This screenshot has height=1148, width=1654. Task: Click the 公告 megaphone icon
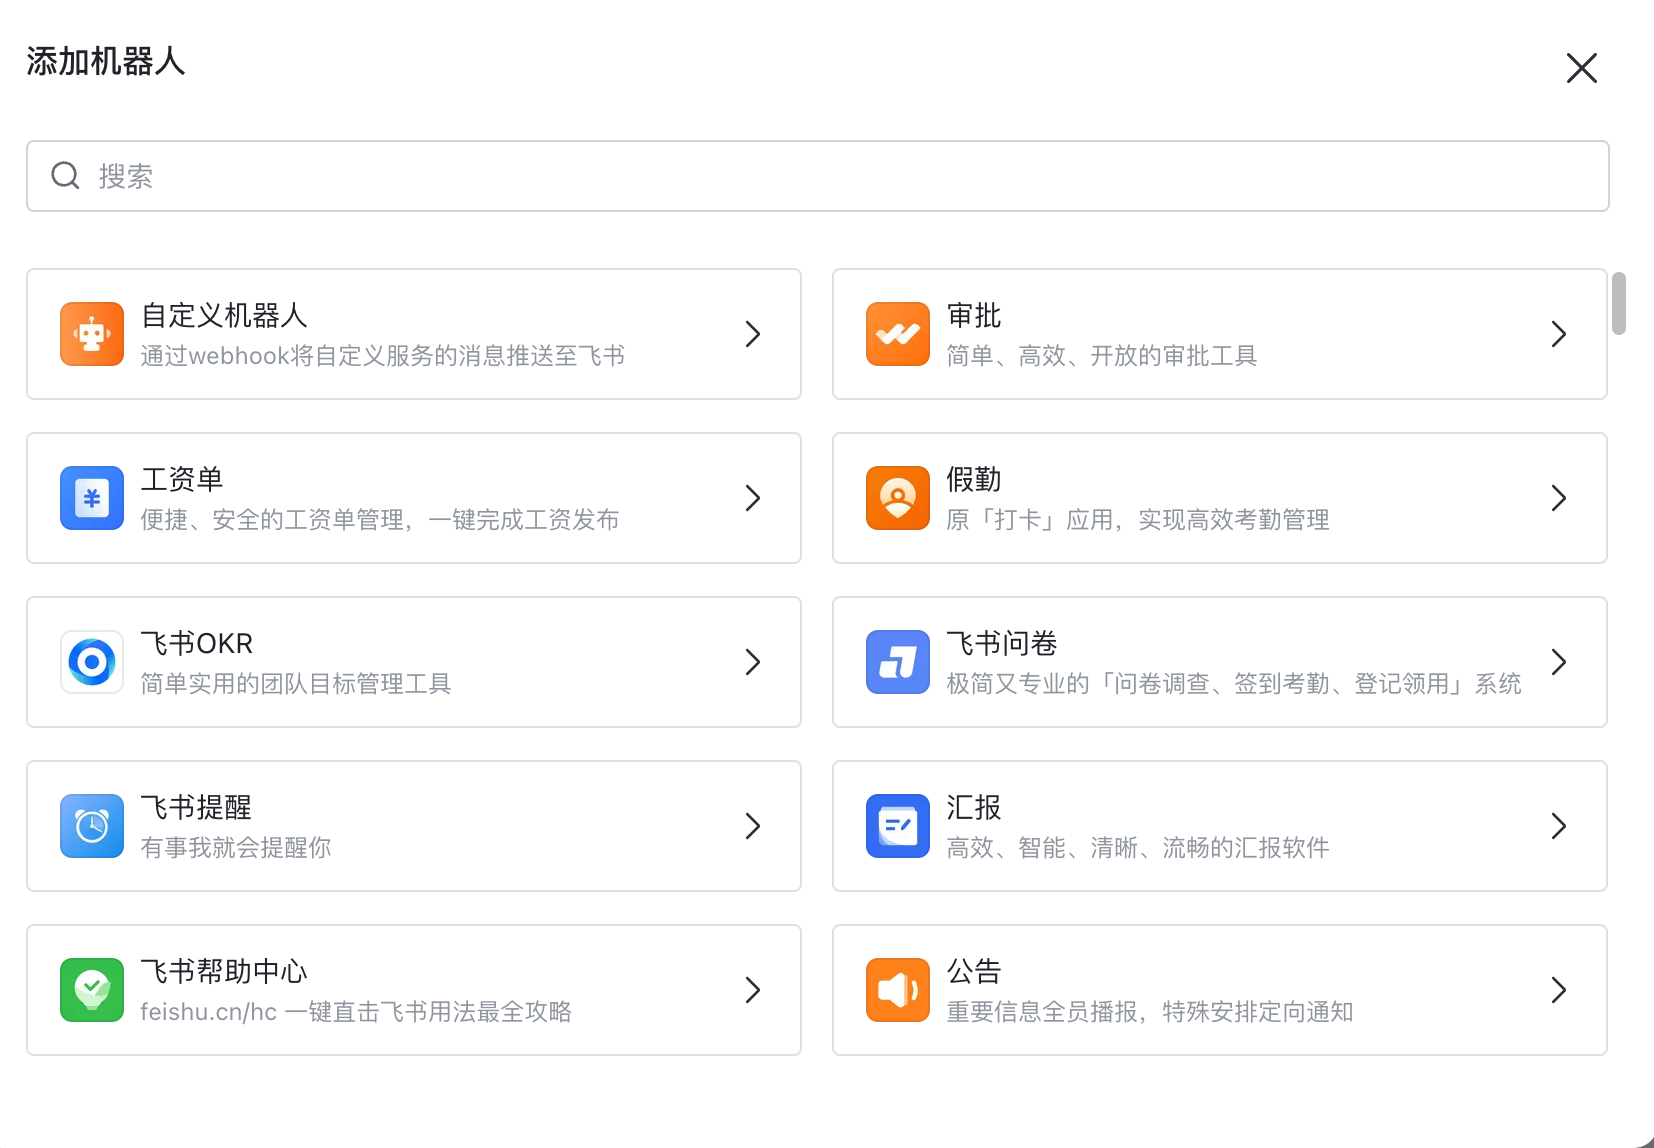pos(898,990)
